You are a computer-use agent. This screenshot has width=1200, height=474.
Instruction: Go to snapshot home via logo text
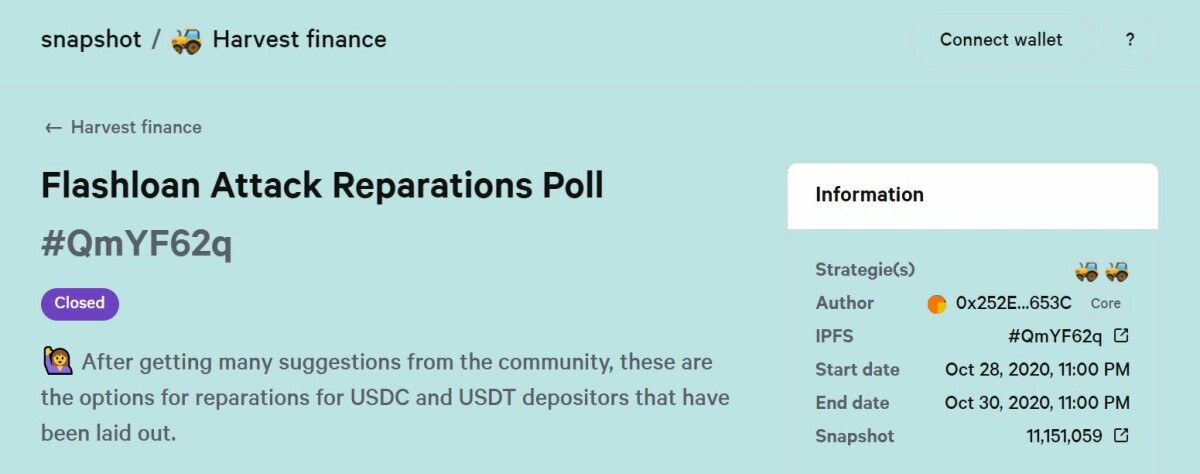point(89,40)
